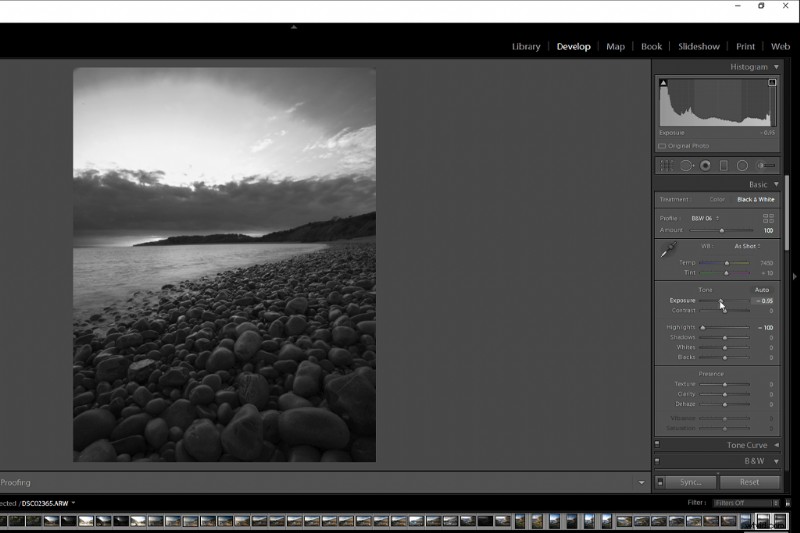Restore down the application window
Viewport: 800px width, 533px height.
[x=761, y=6]
